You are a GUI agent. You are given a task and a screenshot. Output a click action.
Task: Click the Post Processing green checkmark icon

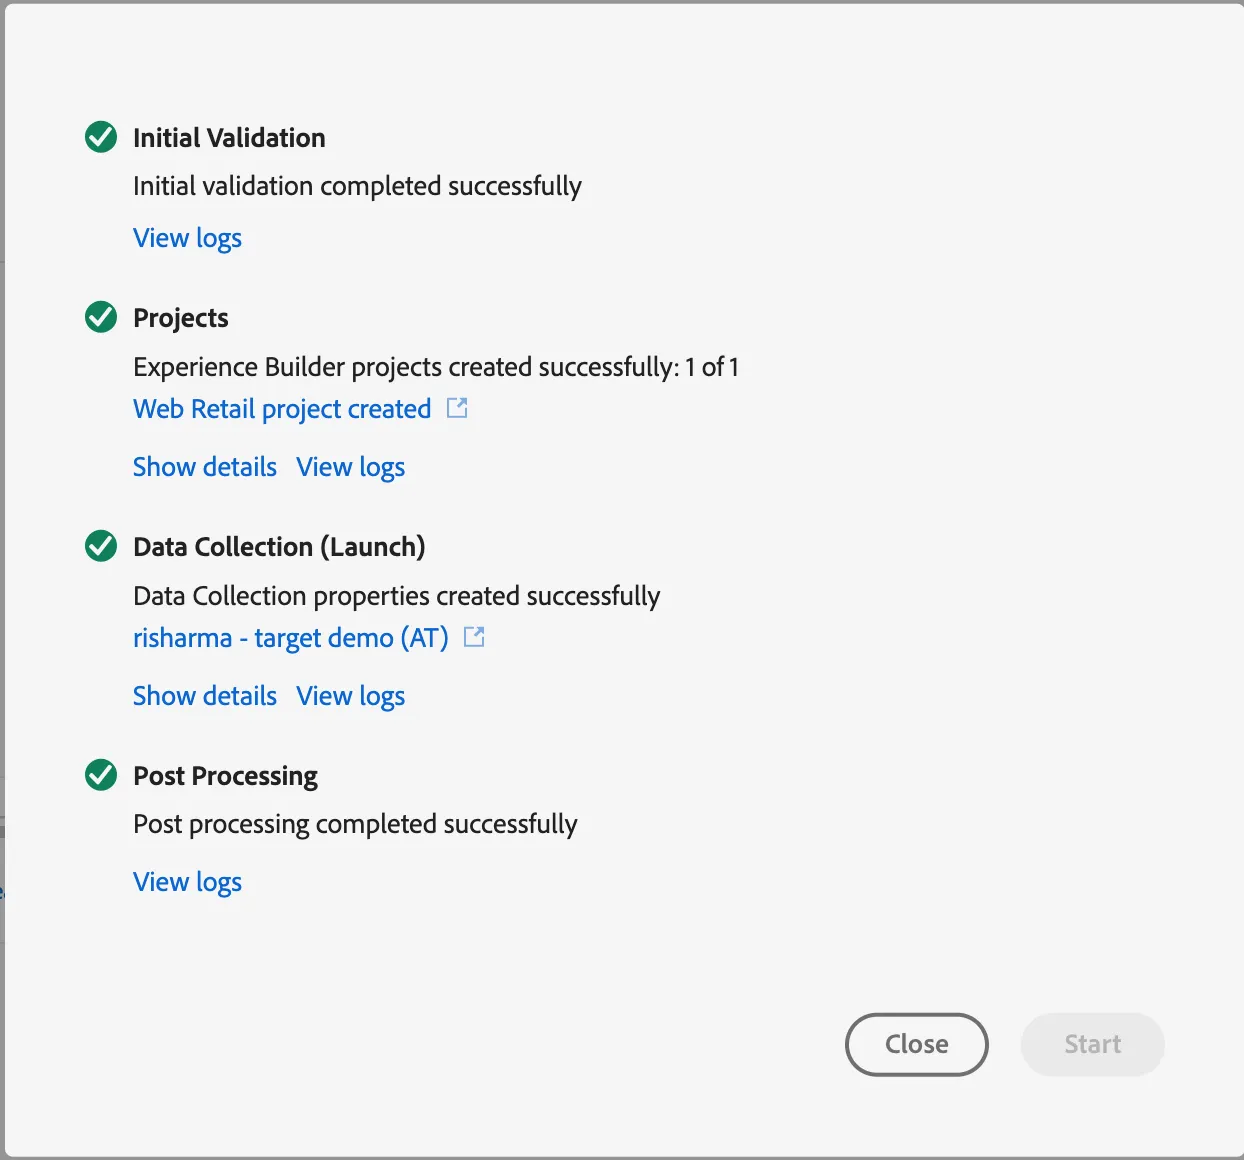[101, 775]
